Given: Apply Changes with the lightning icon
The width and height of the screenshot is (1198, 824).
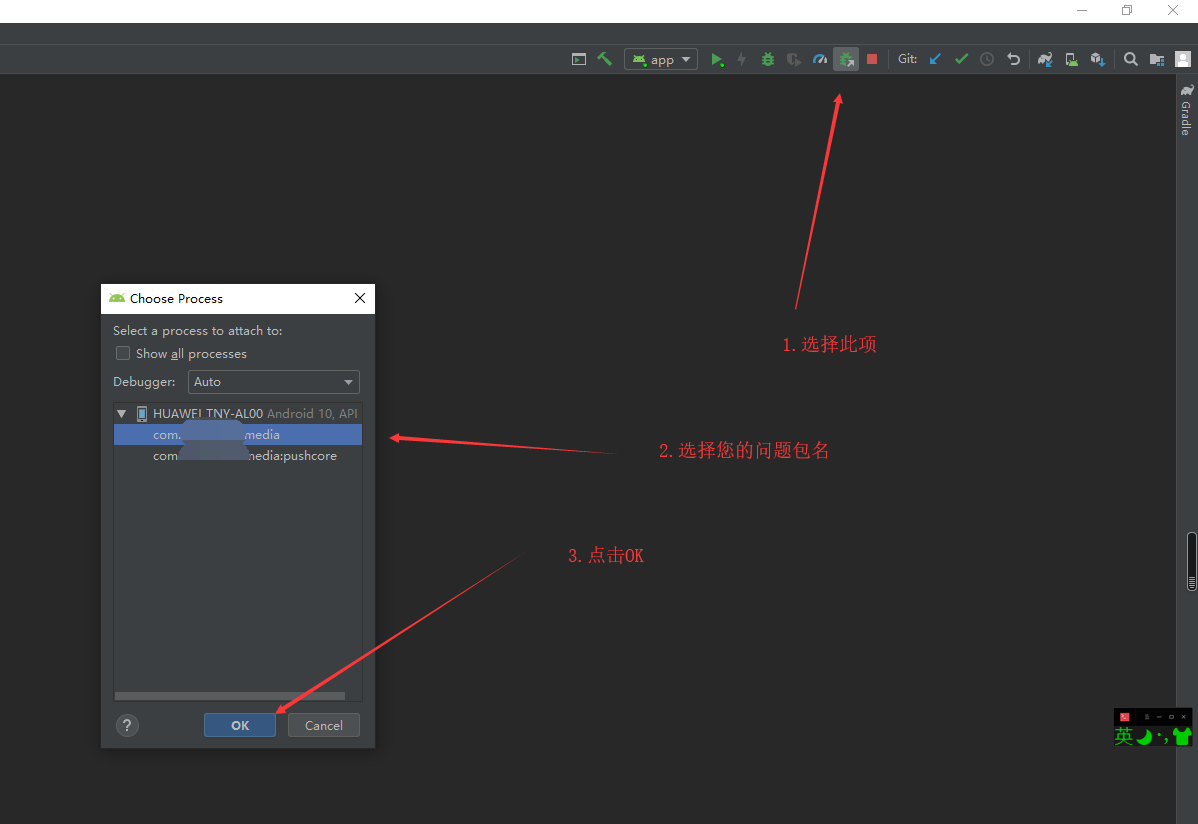Looking at the screenshot, I should pos(742,59).
